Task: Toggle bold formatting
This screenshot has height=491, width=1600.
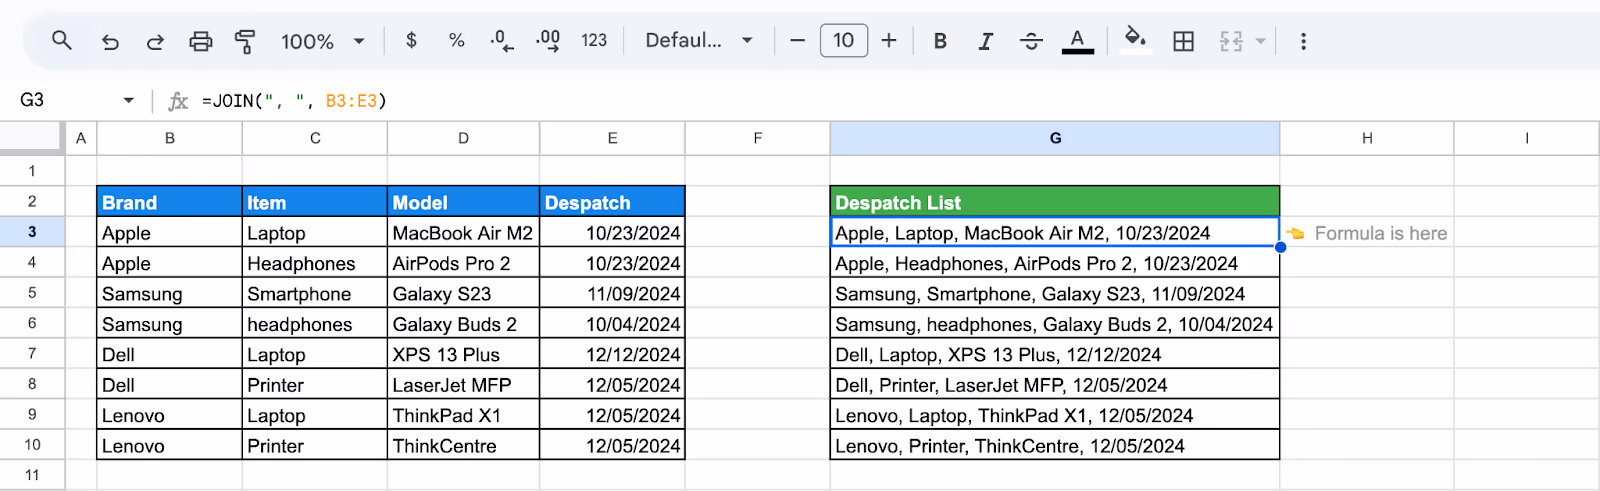Action: pos(940,41)
